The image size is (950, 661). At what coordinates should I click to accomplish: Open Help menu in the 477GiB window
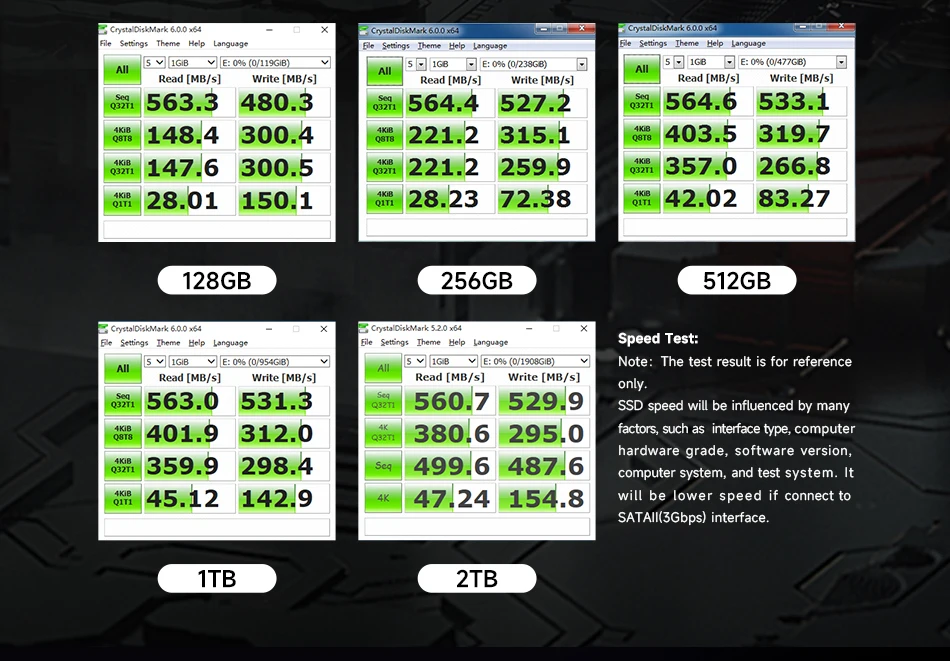point(715,44)
